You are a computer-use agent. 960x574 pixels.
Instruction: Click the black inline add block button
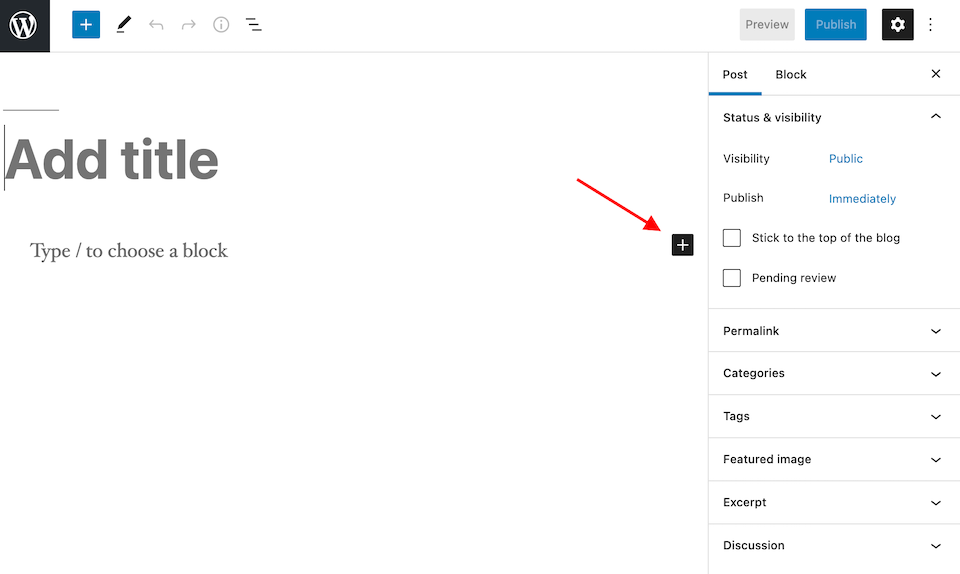682,245
